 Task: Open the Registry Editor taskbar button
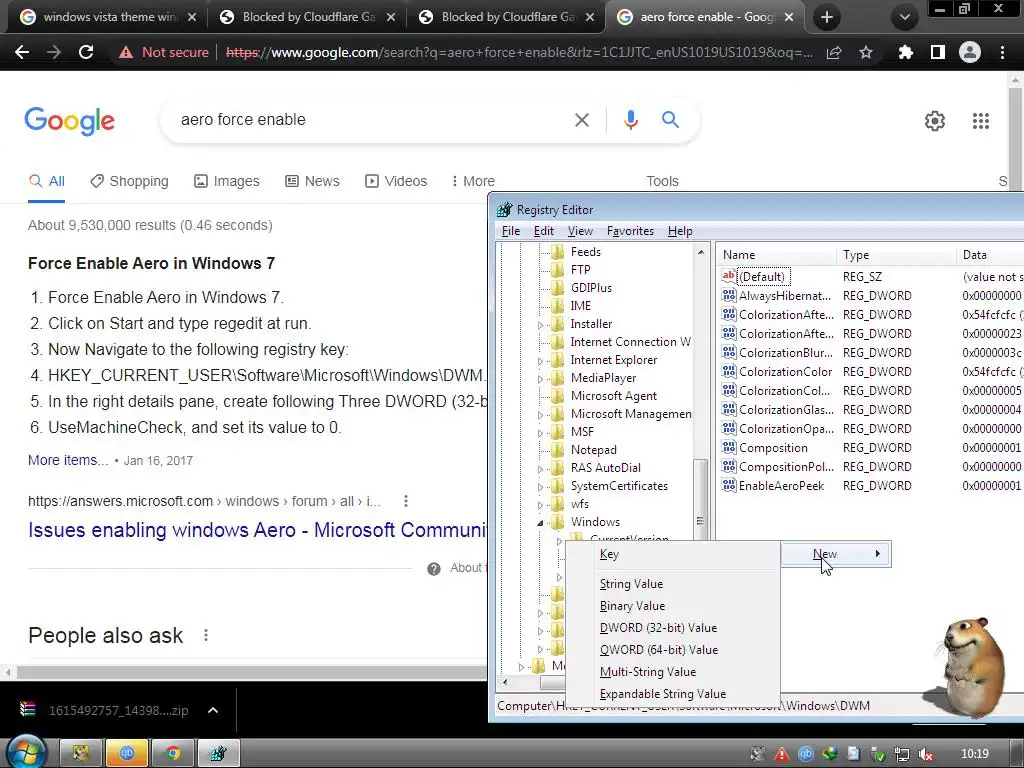pyautogui.click(x=219, y=754)
